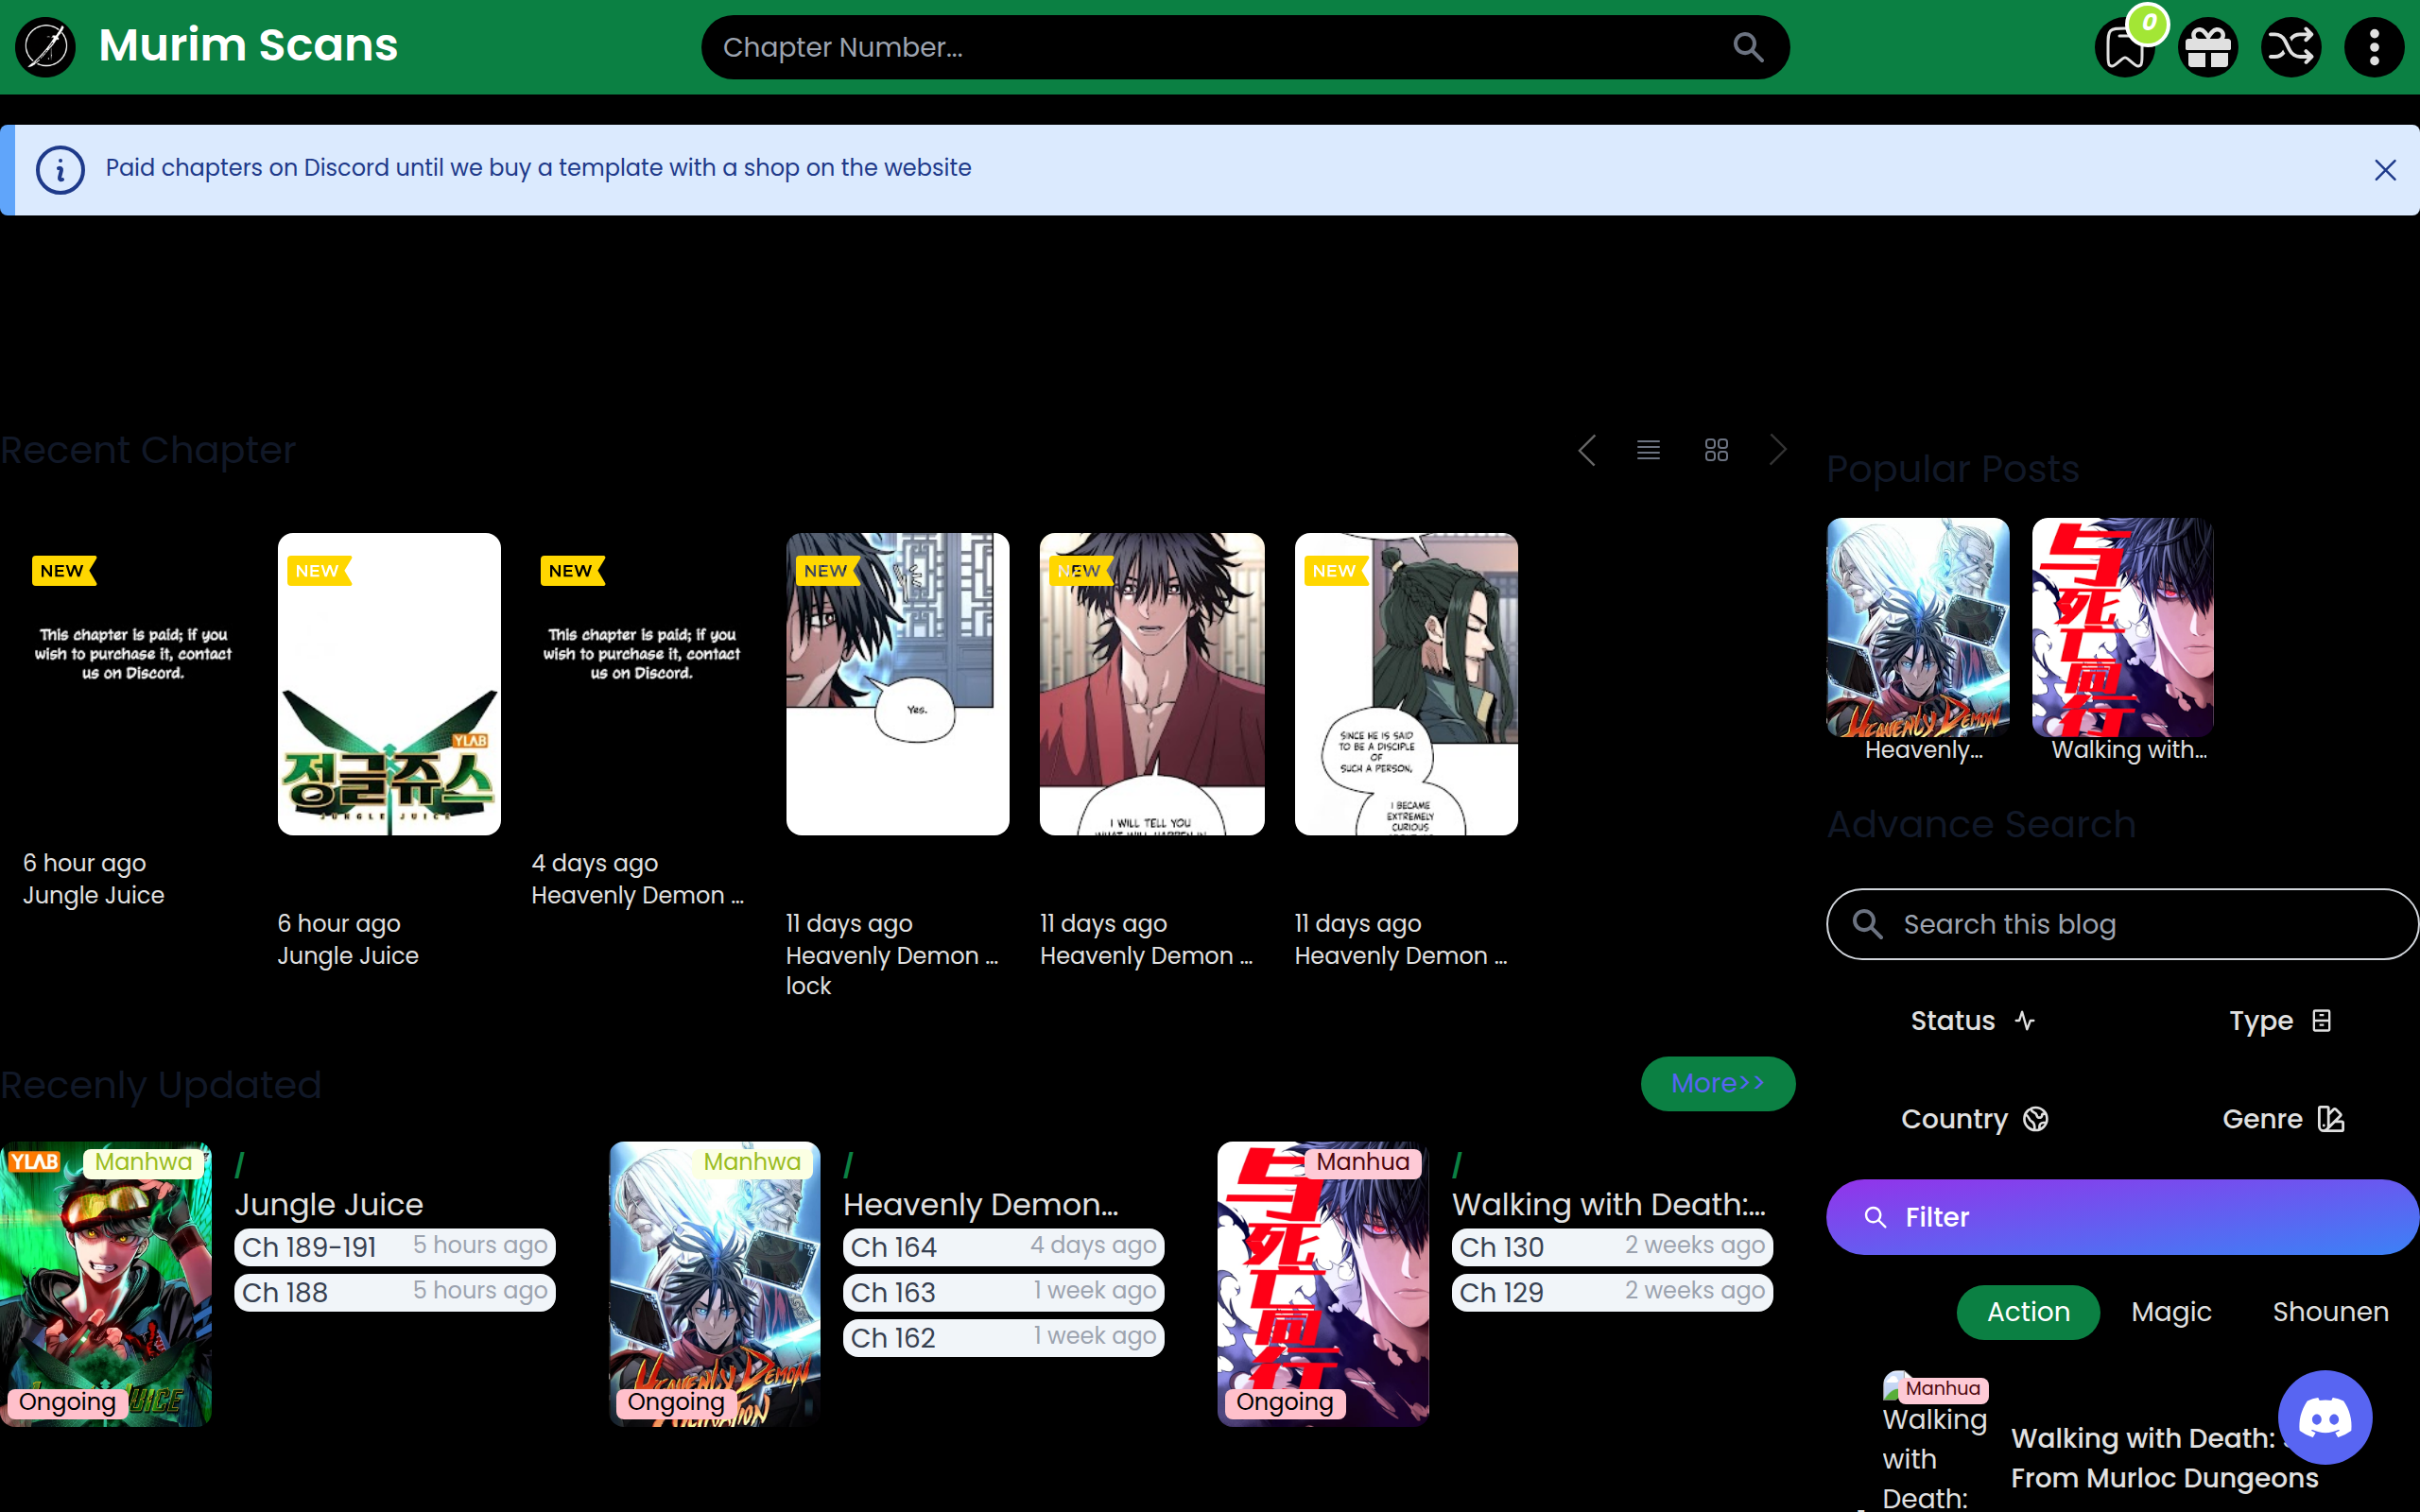This screenshot has height=1512, width=2420.
Task: Open the Jungle Juice title in Recently Updated
Action: click(x=329, y=1204)
